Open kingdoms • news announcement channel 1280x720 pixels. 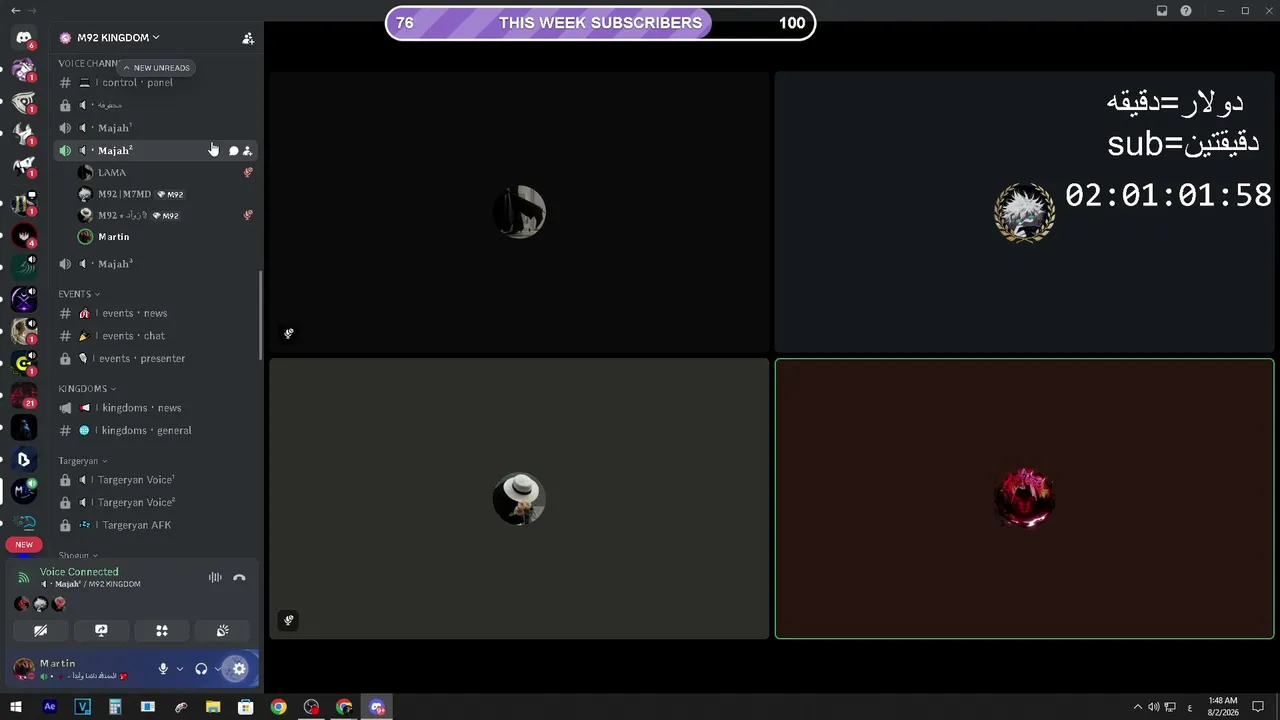point(157,408)
